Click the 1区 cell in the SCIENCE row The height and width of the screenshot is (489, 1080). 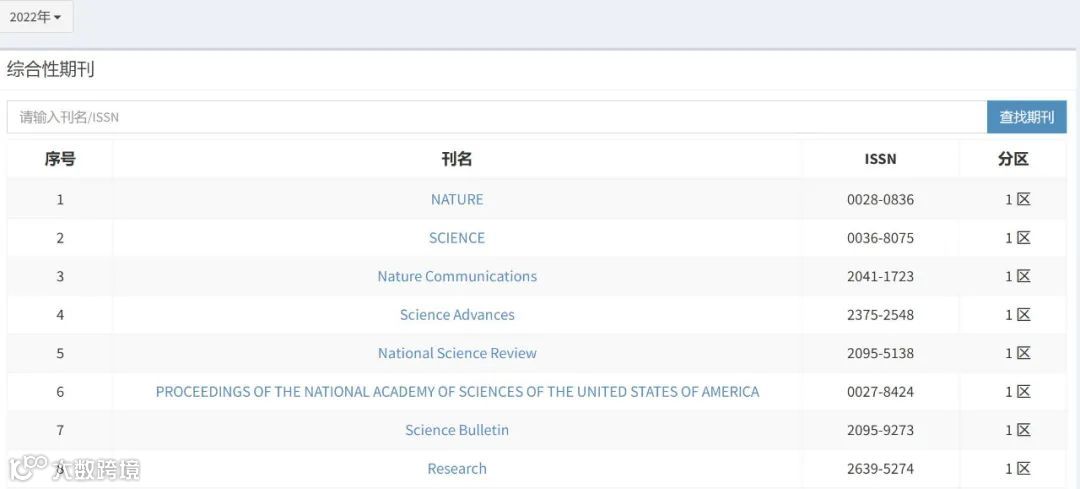click(x=1017, y=238)
